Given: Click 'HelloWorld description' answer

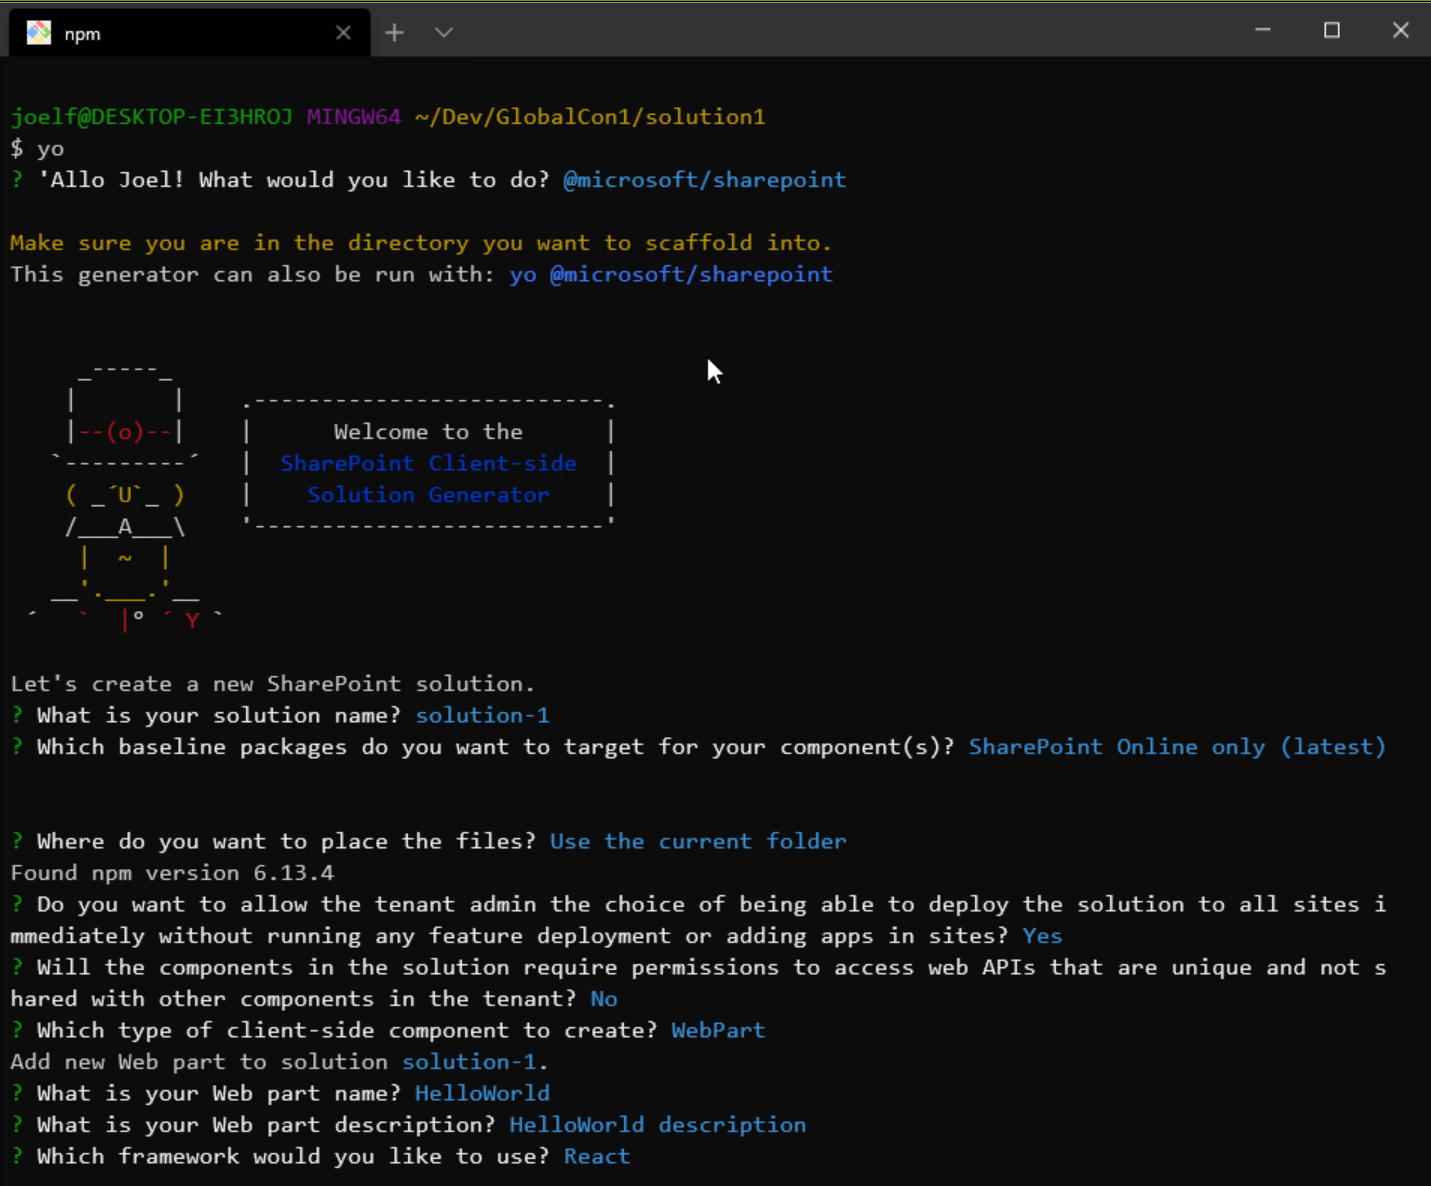Looking at the screenshot, I should (x=658, y=1125).
